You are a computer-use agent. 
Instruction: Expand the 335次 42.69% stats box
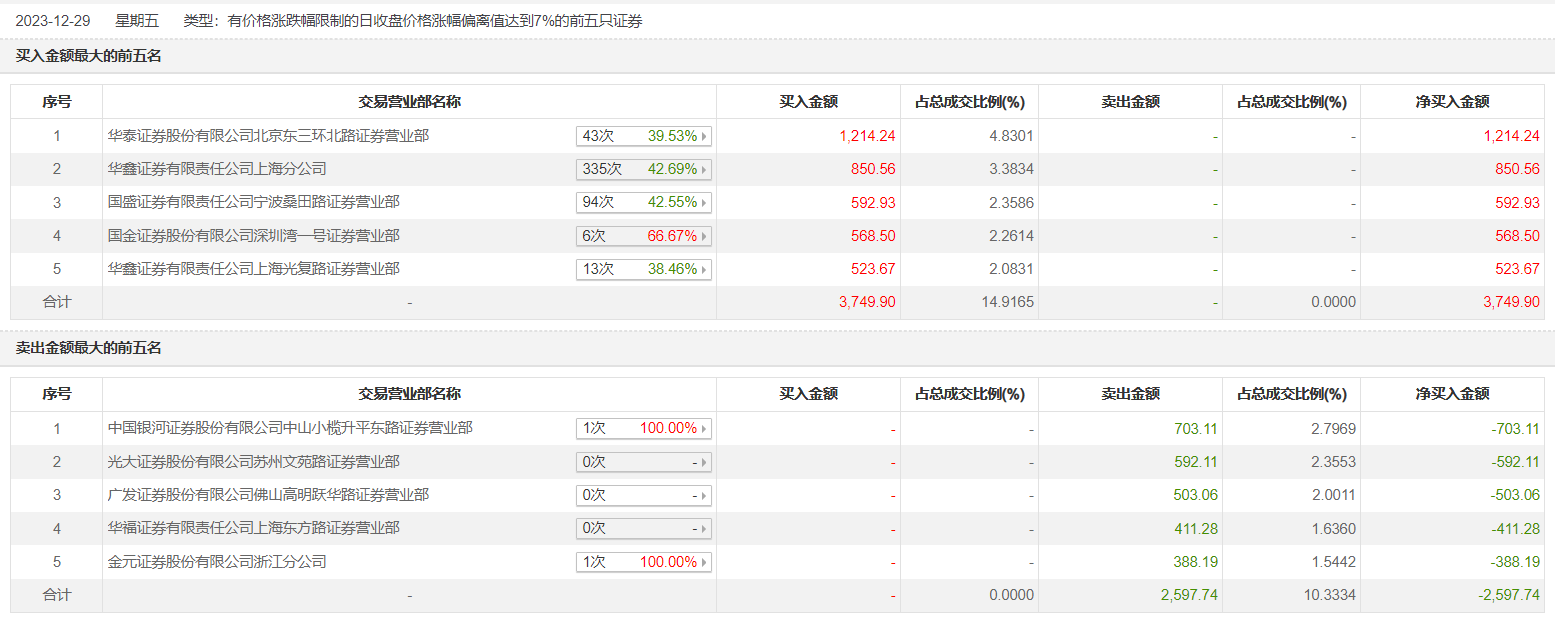click(x=643, y=169)
